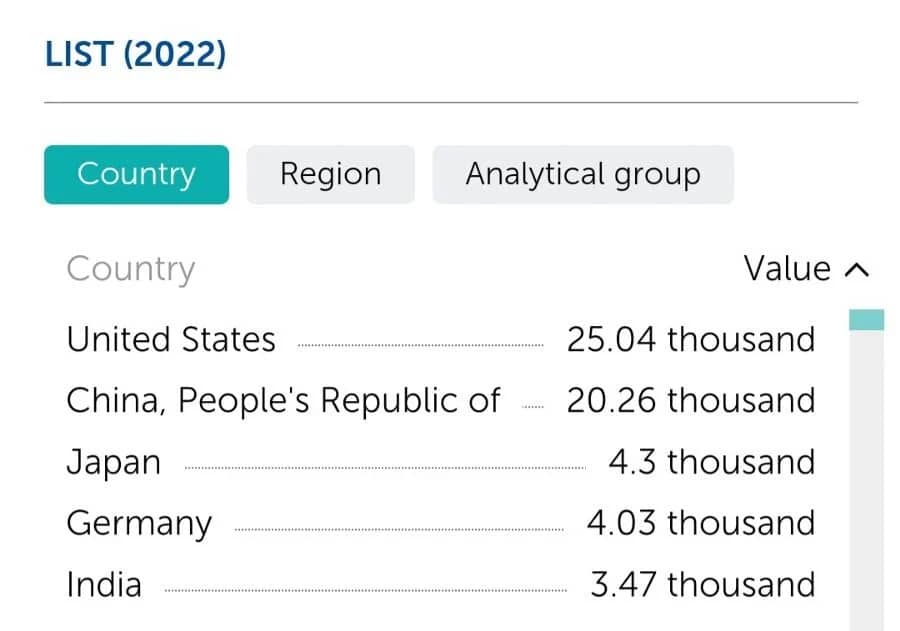
Task: Select China, People's Republic of row
Action: tap(283, 401)
